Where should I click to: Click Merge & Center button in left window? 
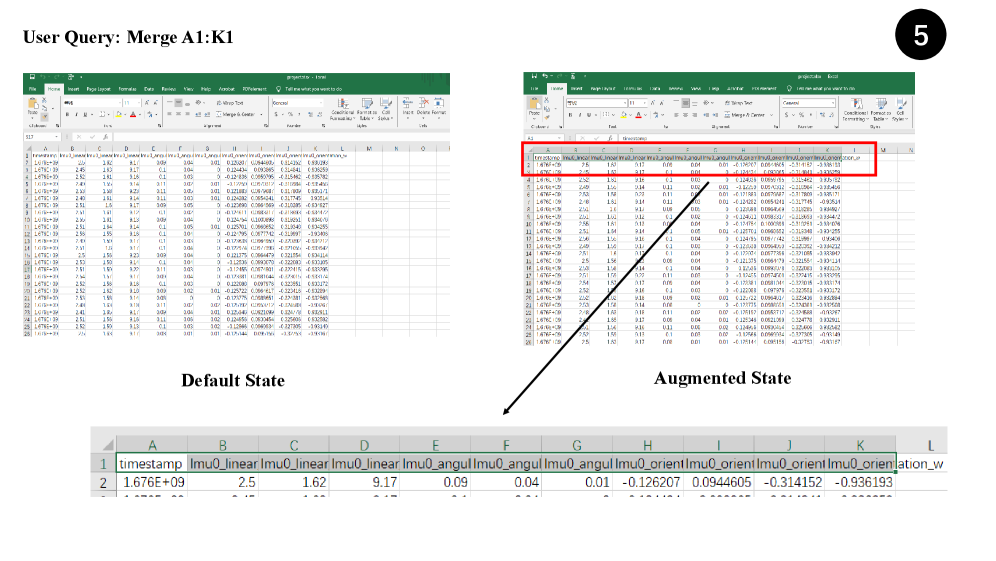233,114
